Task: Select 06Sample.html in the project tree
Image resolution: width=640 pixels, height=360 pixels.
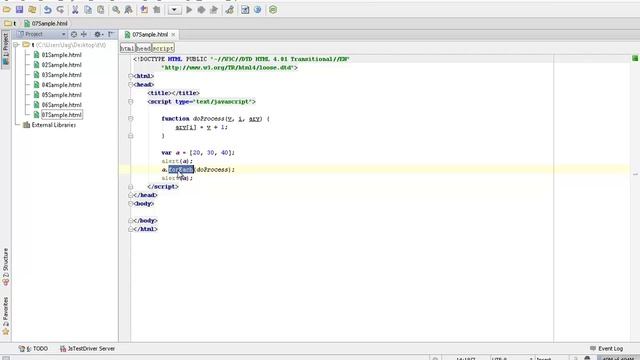Action: coord(61,105)
